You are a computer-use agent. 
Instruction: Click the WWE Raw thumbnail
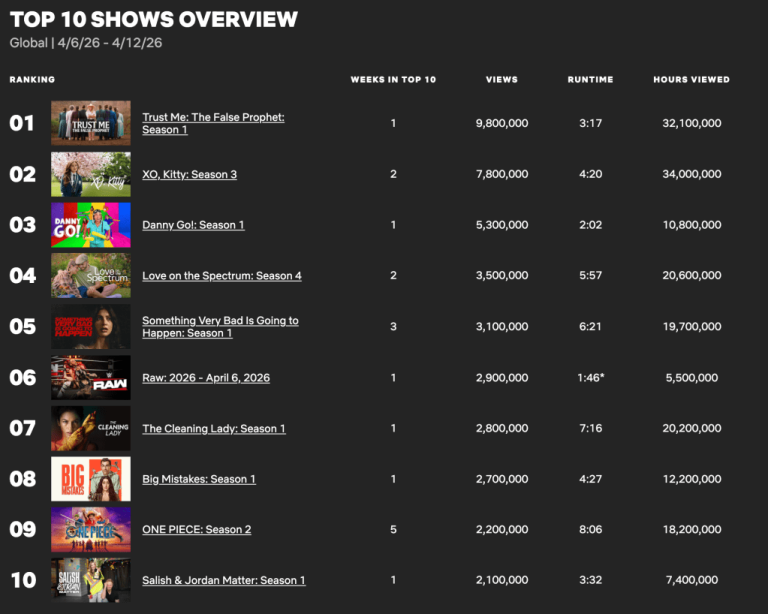click(91, 378)
